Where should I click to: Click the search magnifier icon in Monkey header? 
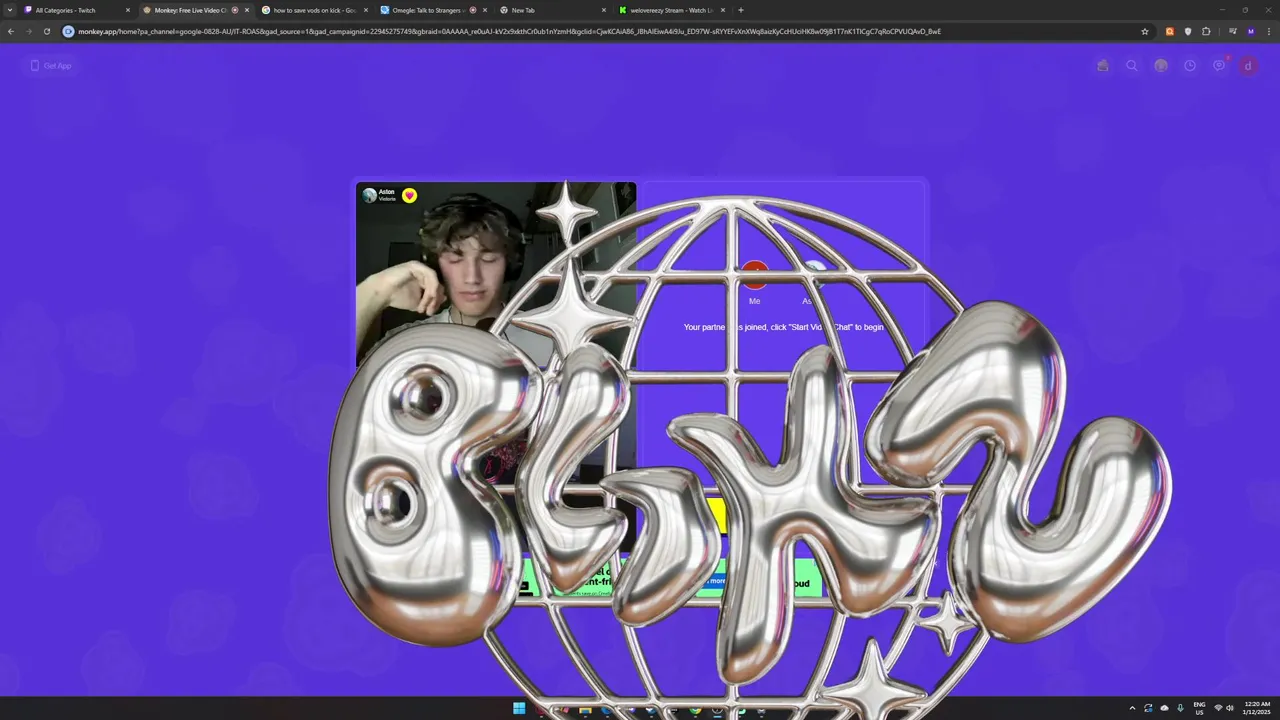click(1132, 66)
